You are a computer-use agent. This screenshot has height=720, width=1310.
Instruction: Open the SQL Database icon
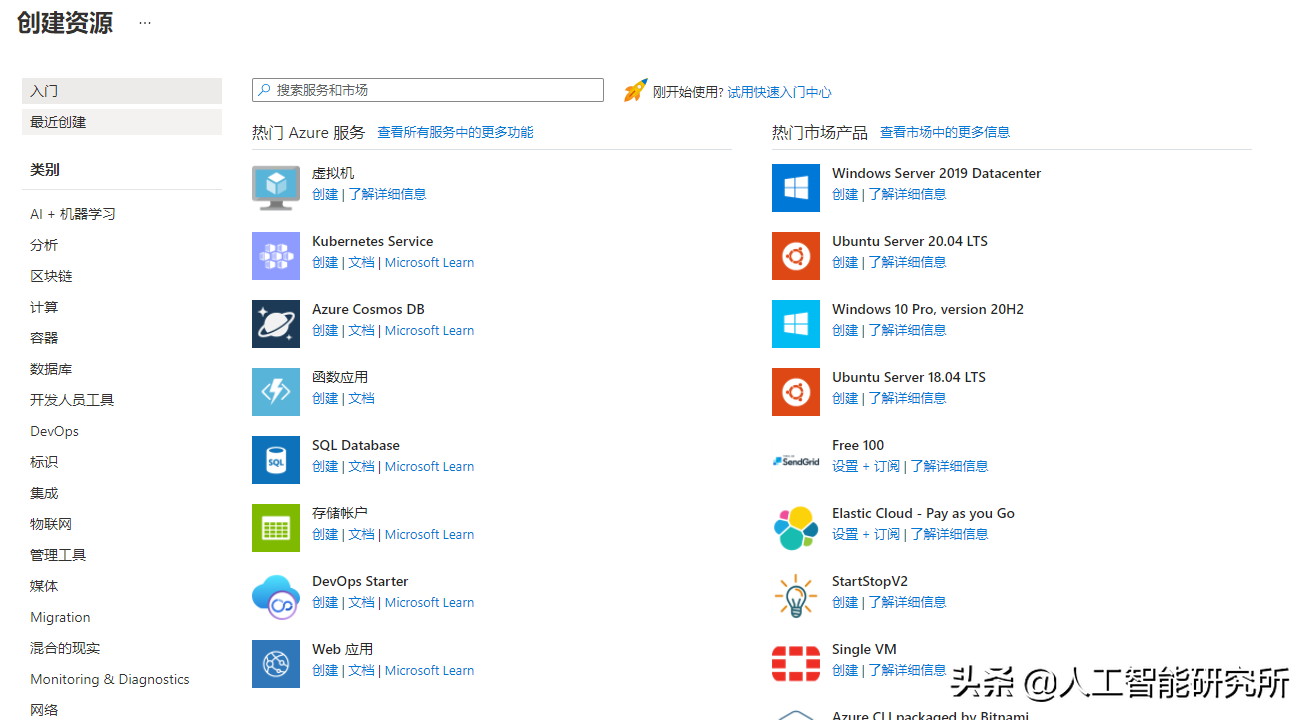(x=276, y=460)
